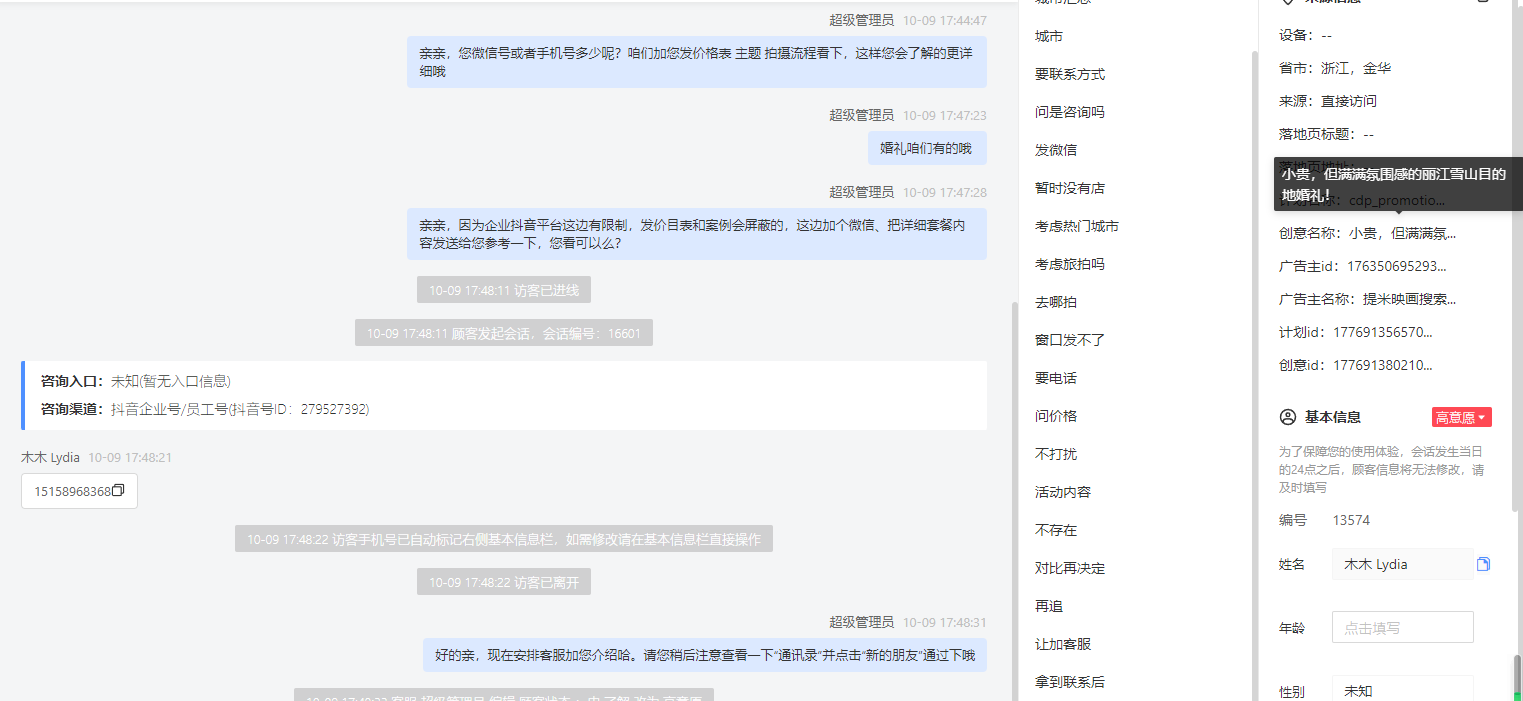Click the 广告主id row
The width and height of the screenshot is (1523, 701).
click(x=1362, y=266)
